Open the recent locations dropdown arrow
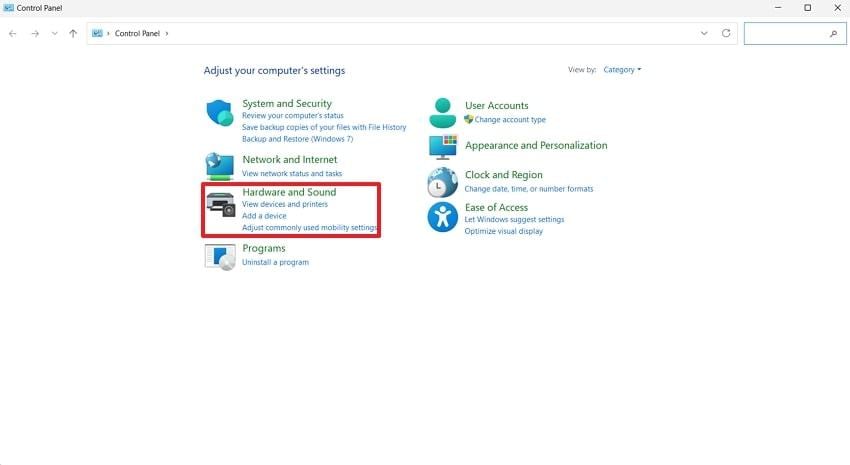The height and width of the screenshot is (465, 850). 54,34
